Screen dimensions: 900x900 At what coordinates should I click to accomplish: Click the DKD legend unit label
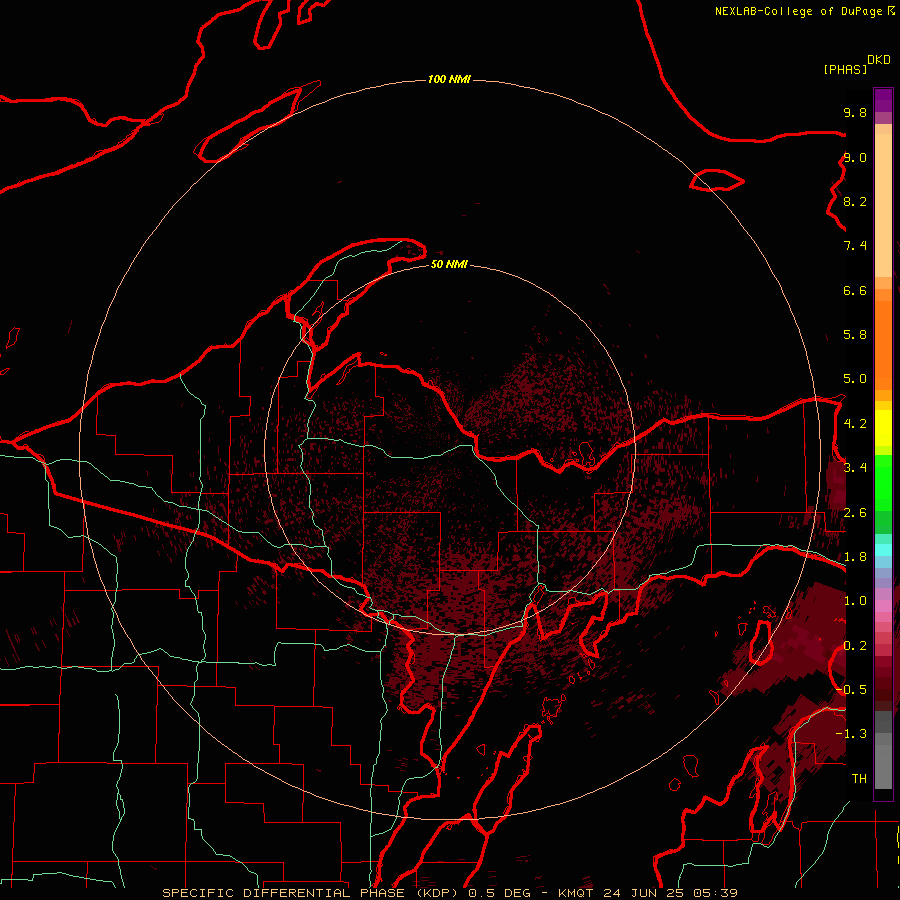[879, 60]
